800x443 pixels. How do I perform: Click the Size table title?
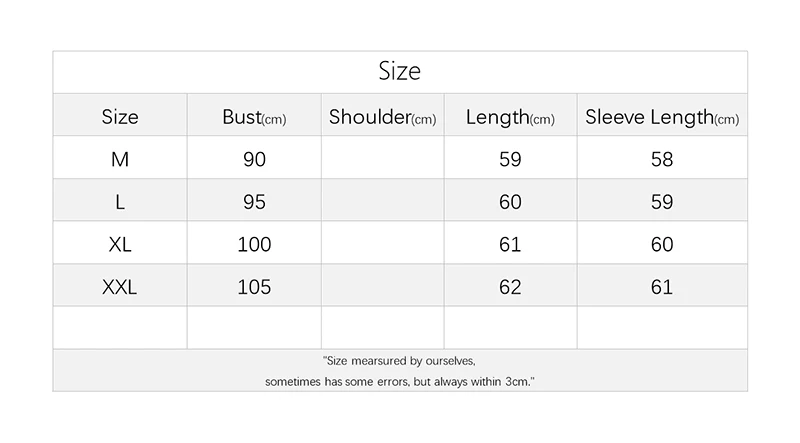click(399, 71)
